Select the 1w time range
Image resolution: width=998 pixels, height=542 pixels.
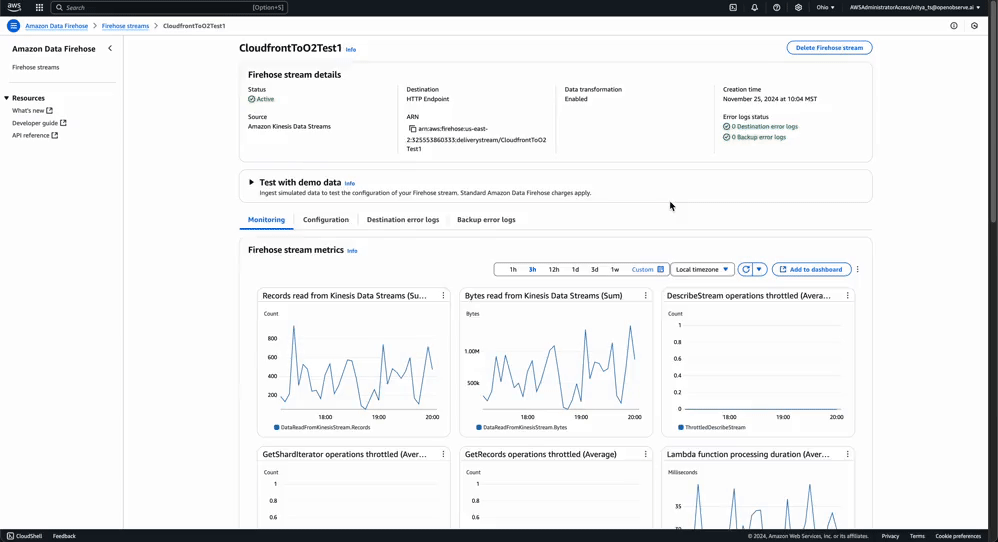click(x=615, y=270)
